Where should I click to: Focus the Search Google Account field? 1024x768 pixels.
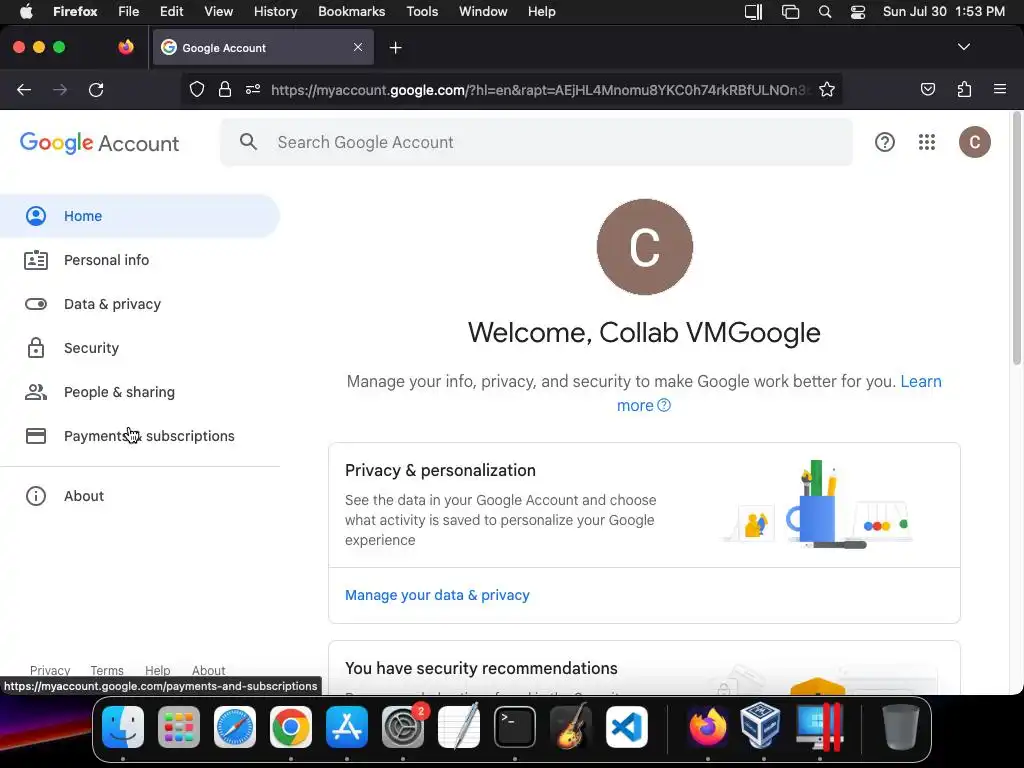pyautogui.click(x=536, y=142)
